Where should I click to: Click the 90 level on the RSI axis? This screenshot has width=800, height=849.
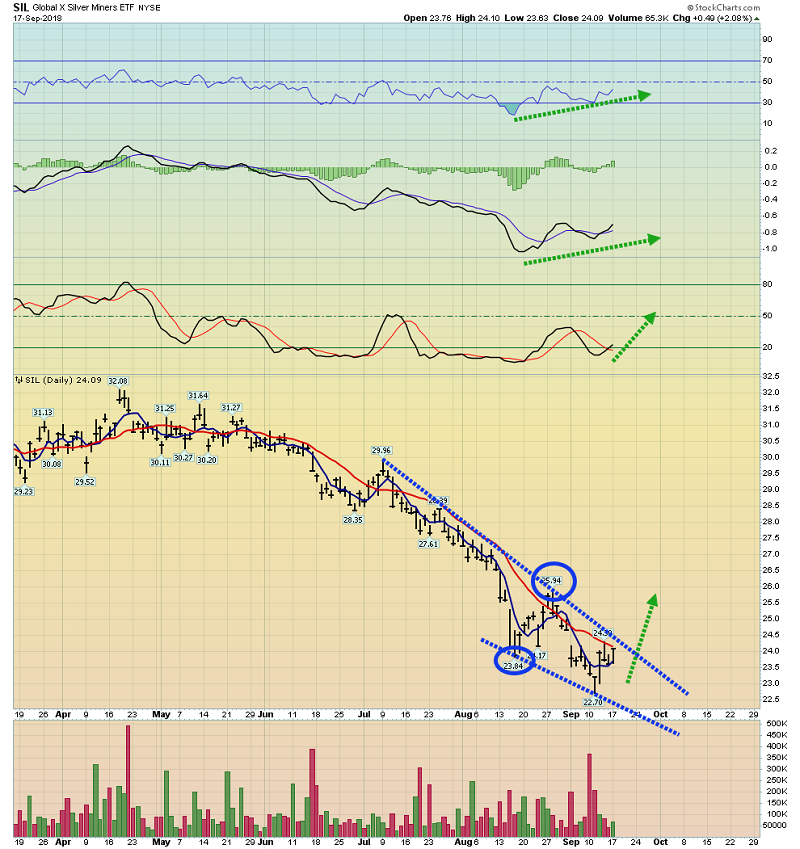click(x=768, y=39)
